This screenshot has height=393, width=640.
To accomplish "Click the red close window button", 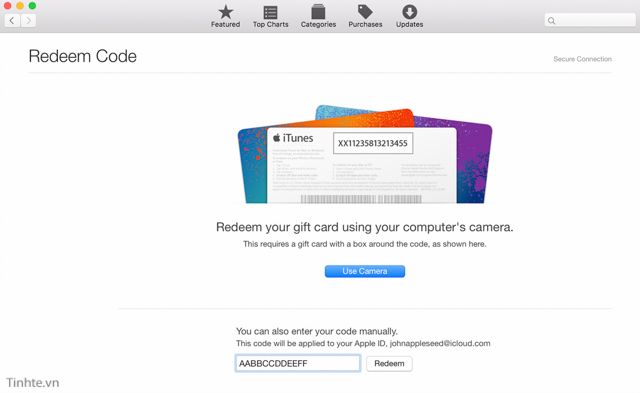I will [x=7, y=6].
